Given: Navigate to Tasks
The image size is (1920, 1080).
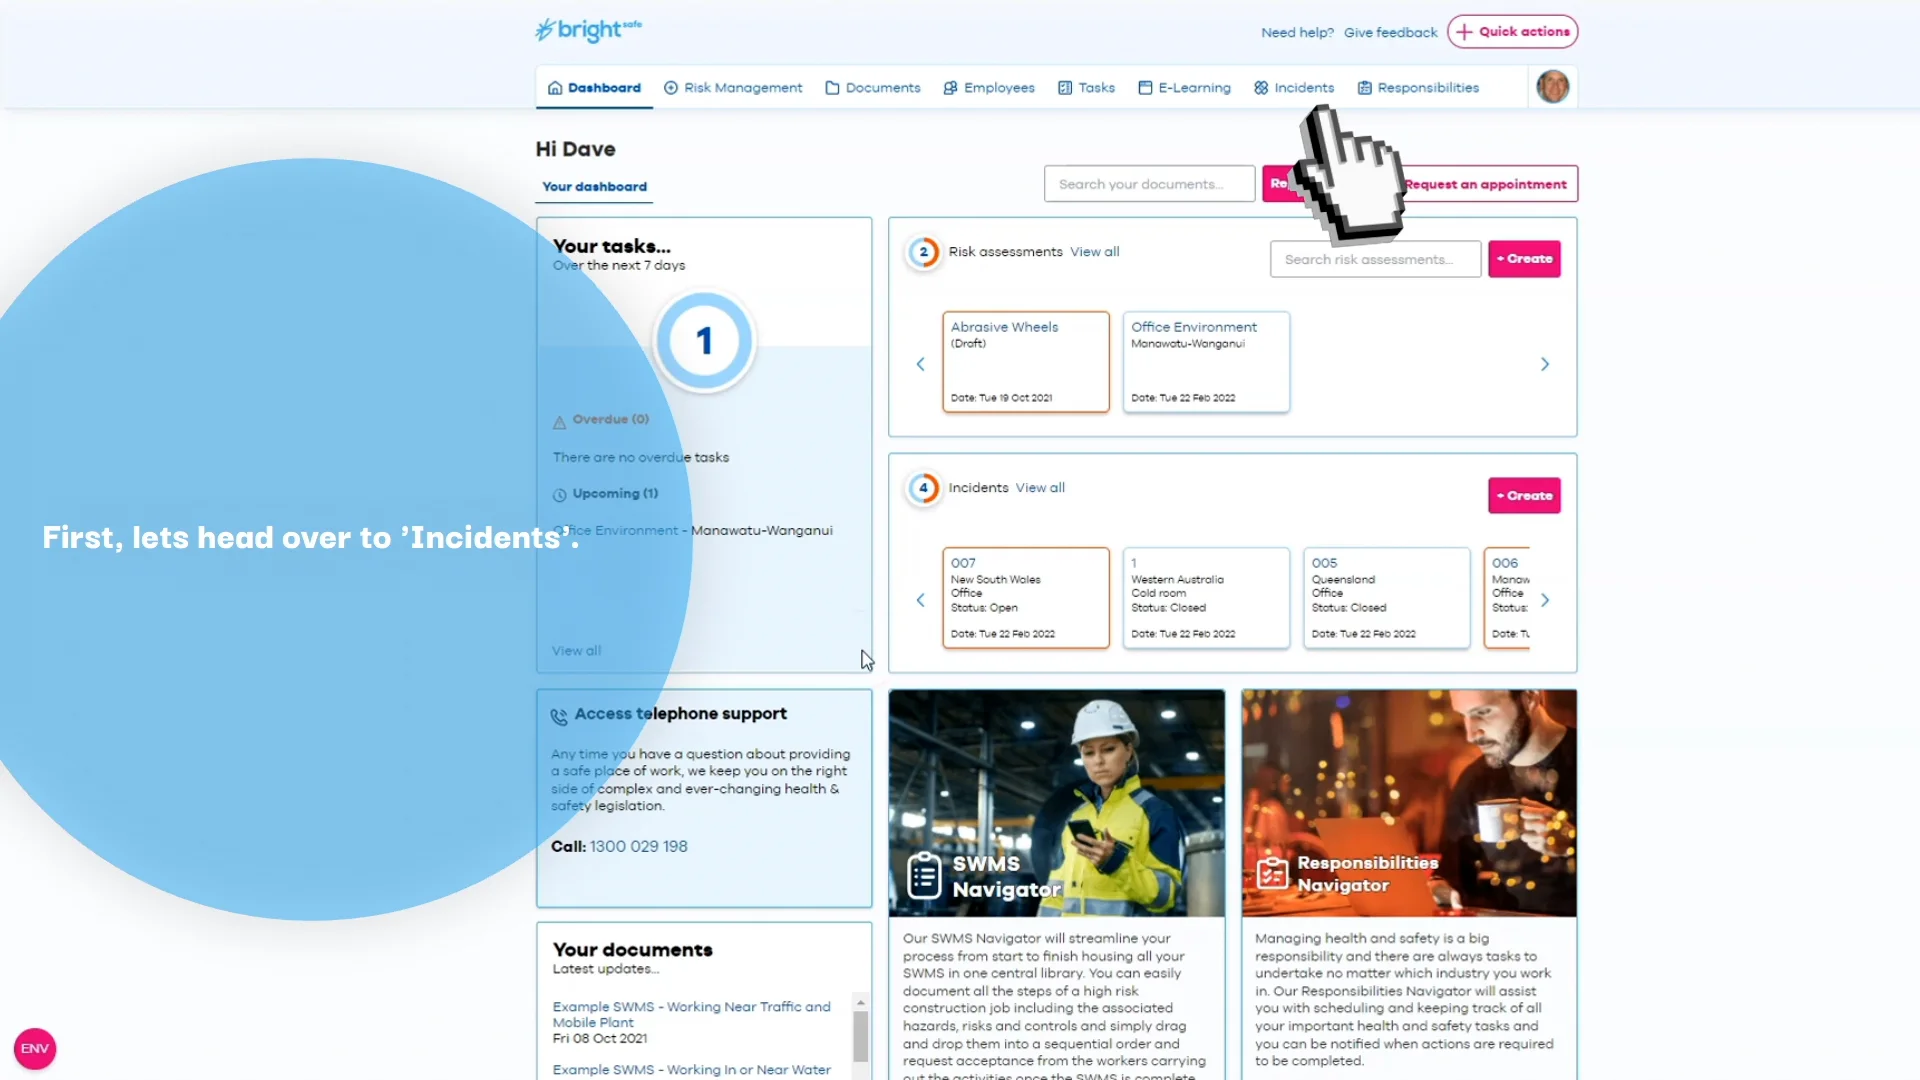Looking at the screenshot, I should tap(1086, 88).
